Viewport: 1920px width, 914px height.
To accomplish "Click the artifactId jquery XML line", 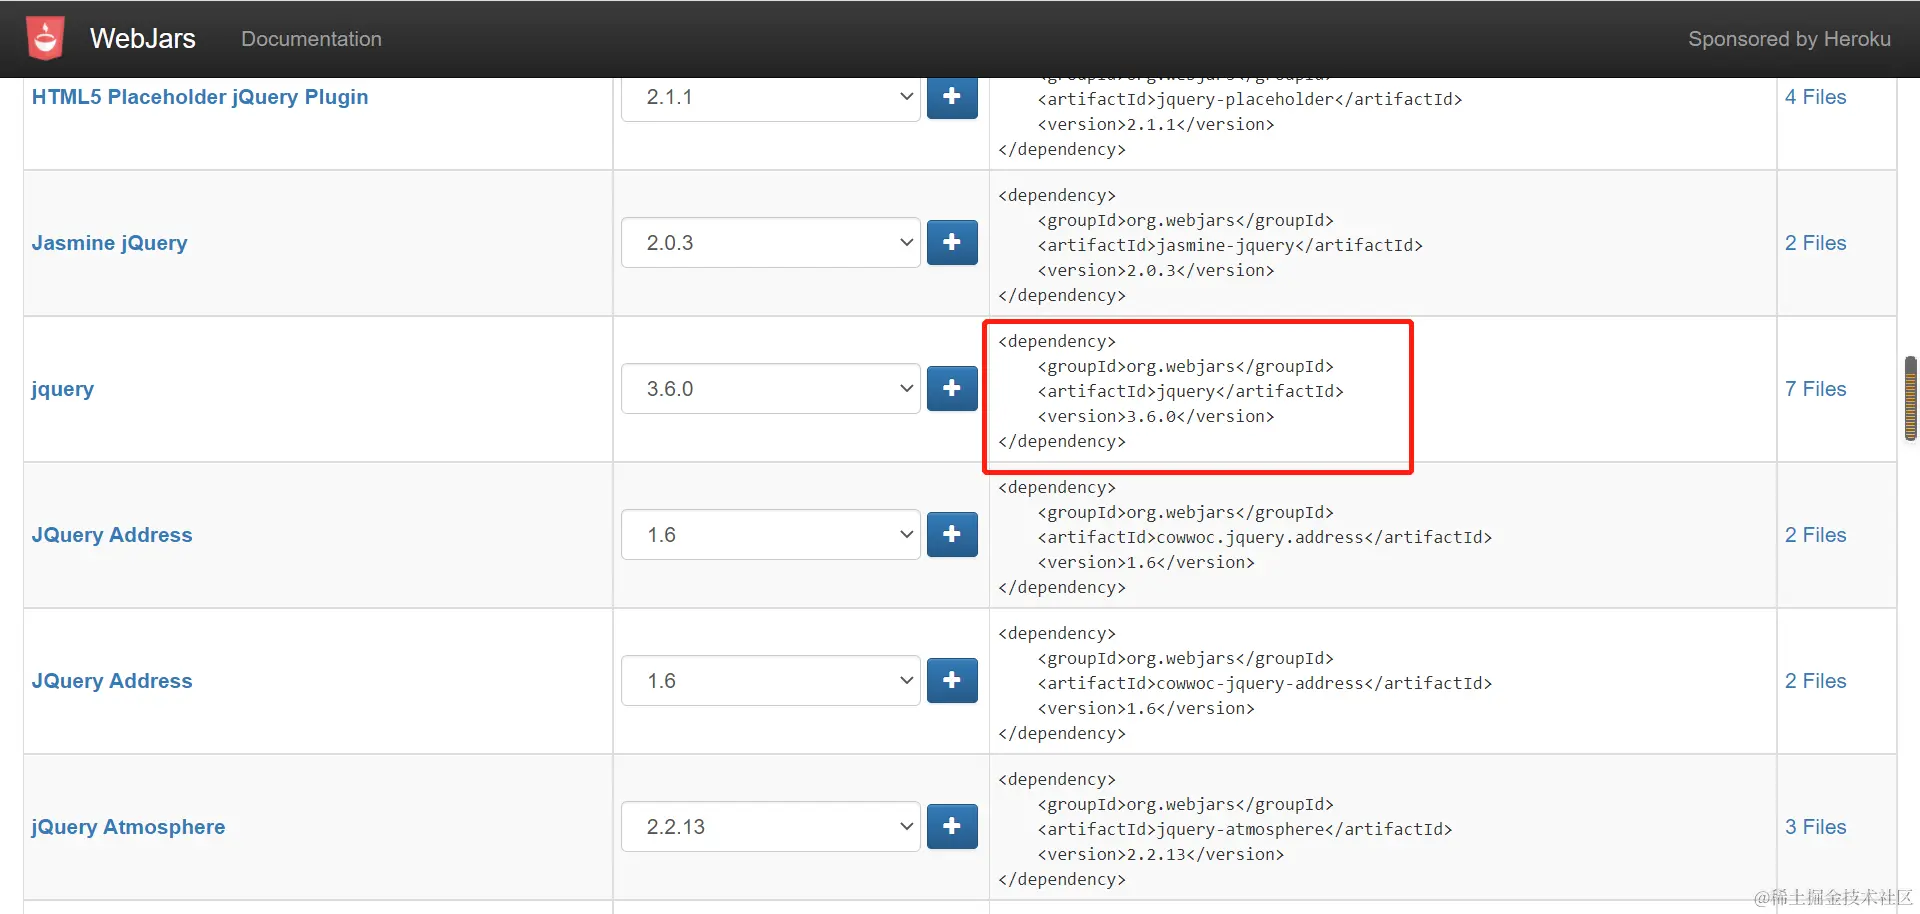I will (1190, 391).
